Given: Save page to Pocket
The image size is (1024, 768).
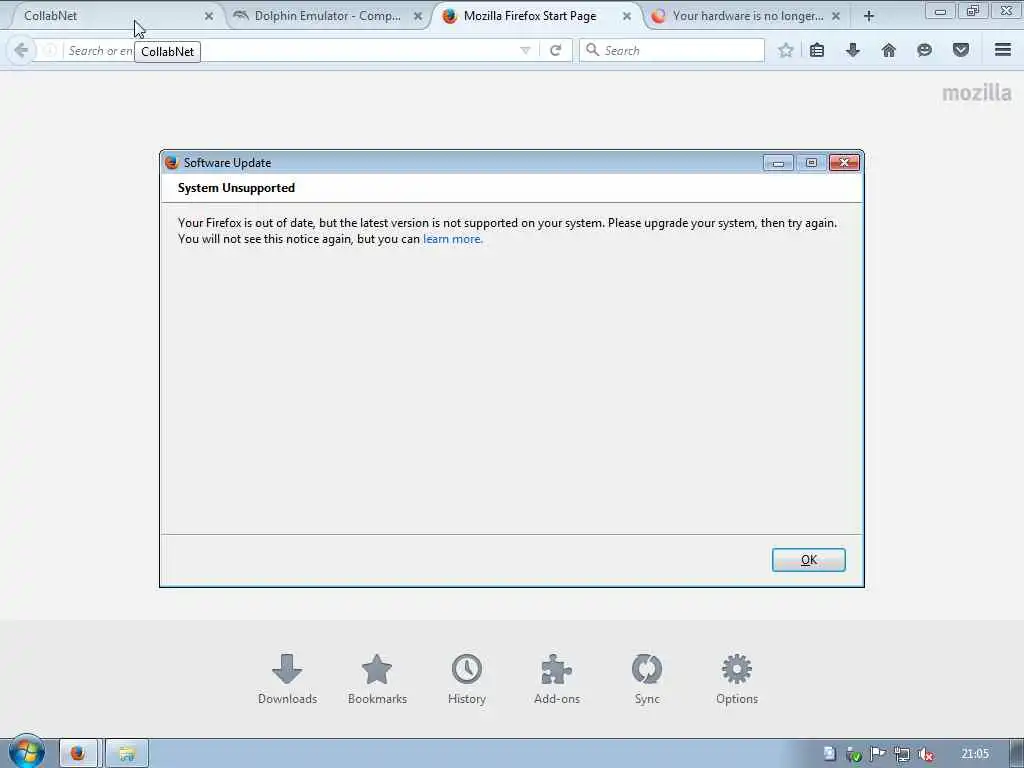Looking at the screenshot, I should (x=961, y=50).
